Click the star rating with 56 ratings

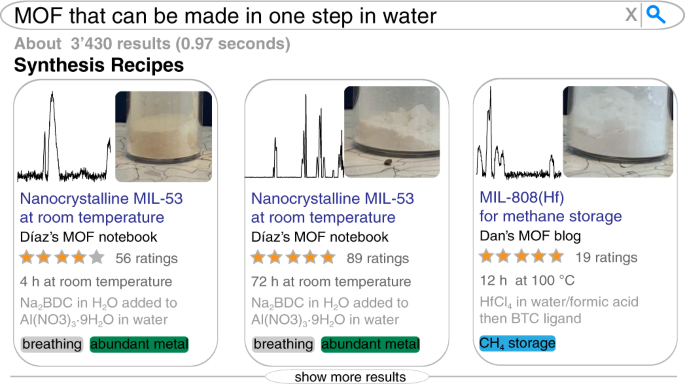click(62, 258)
